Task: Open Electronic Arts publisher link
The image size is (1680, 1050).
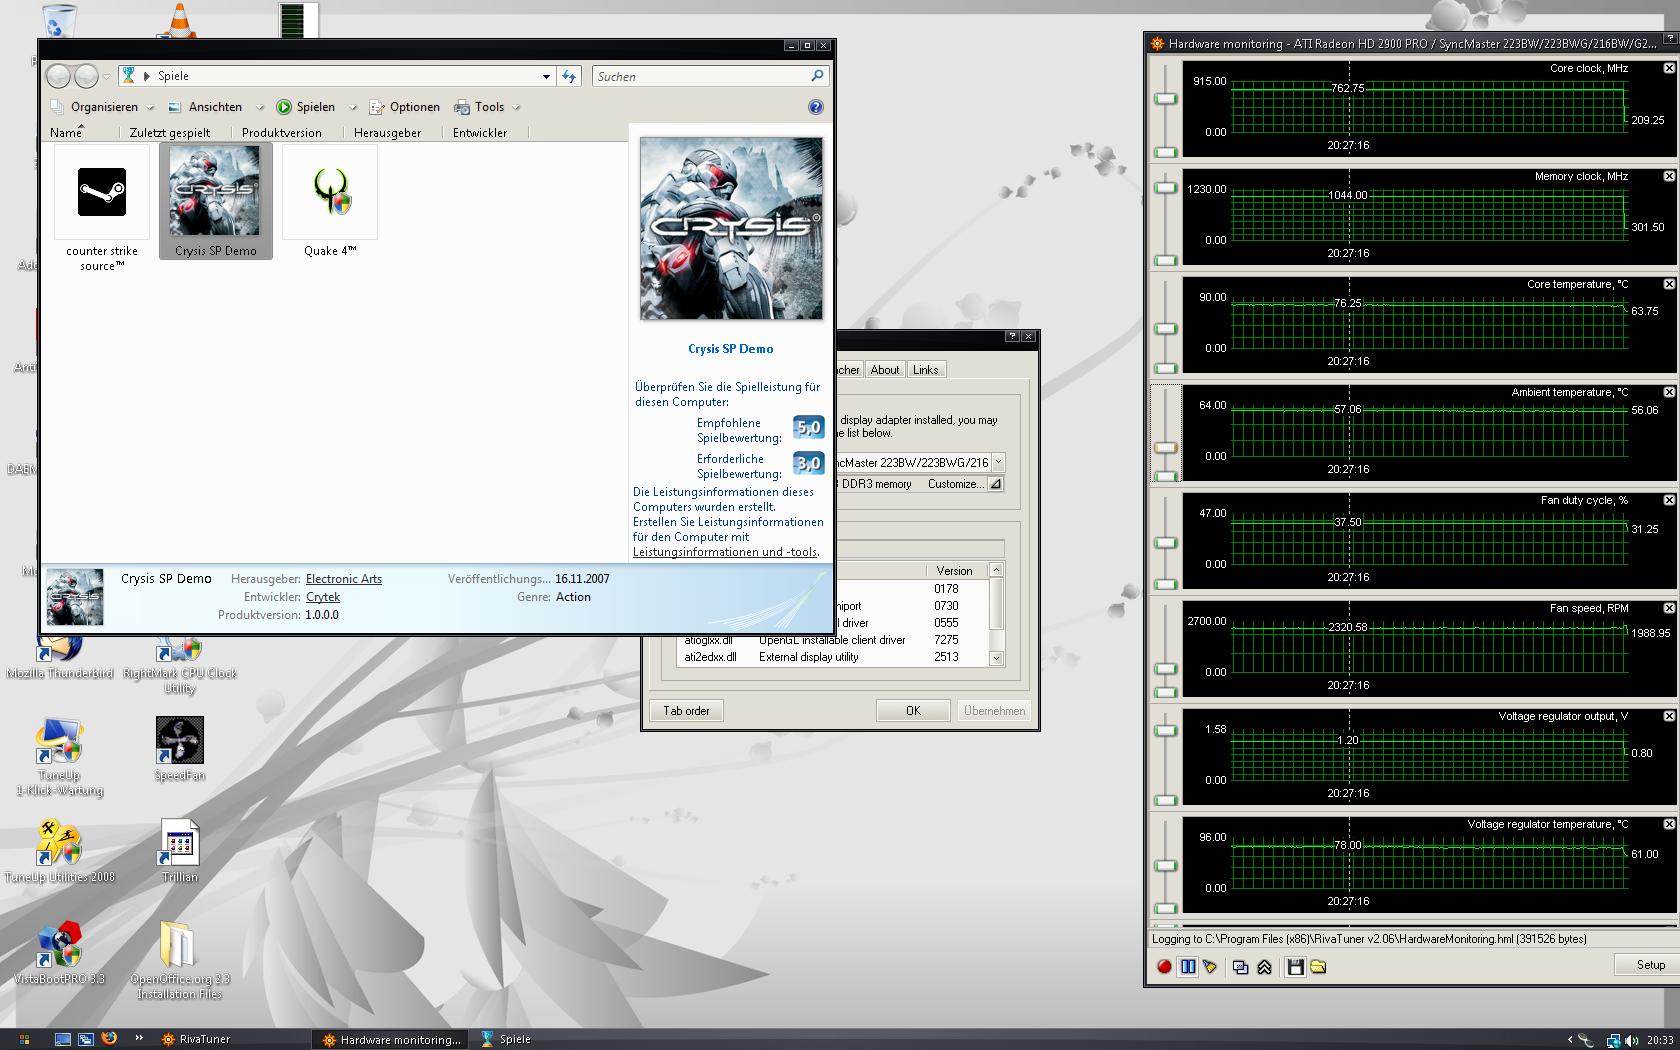Action: pyautogui.click(x=344, y=579)
